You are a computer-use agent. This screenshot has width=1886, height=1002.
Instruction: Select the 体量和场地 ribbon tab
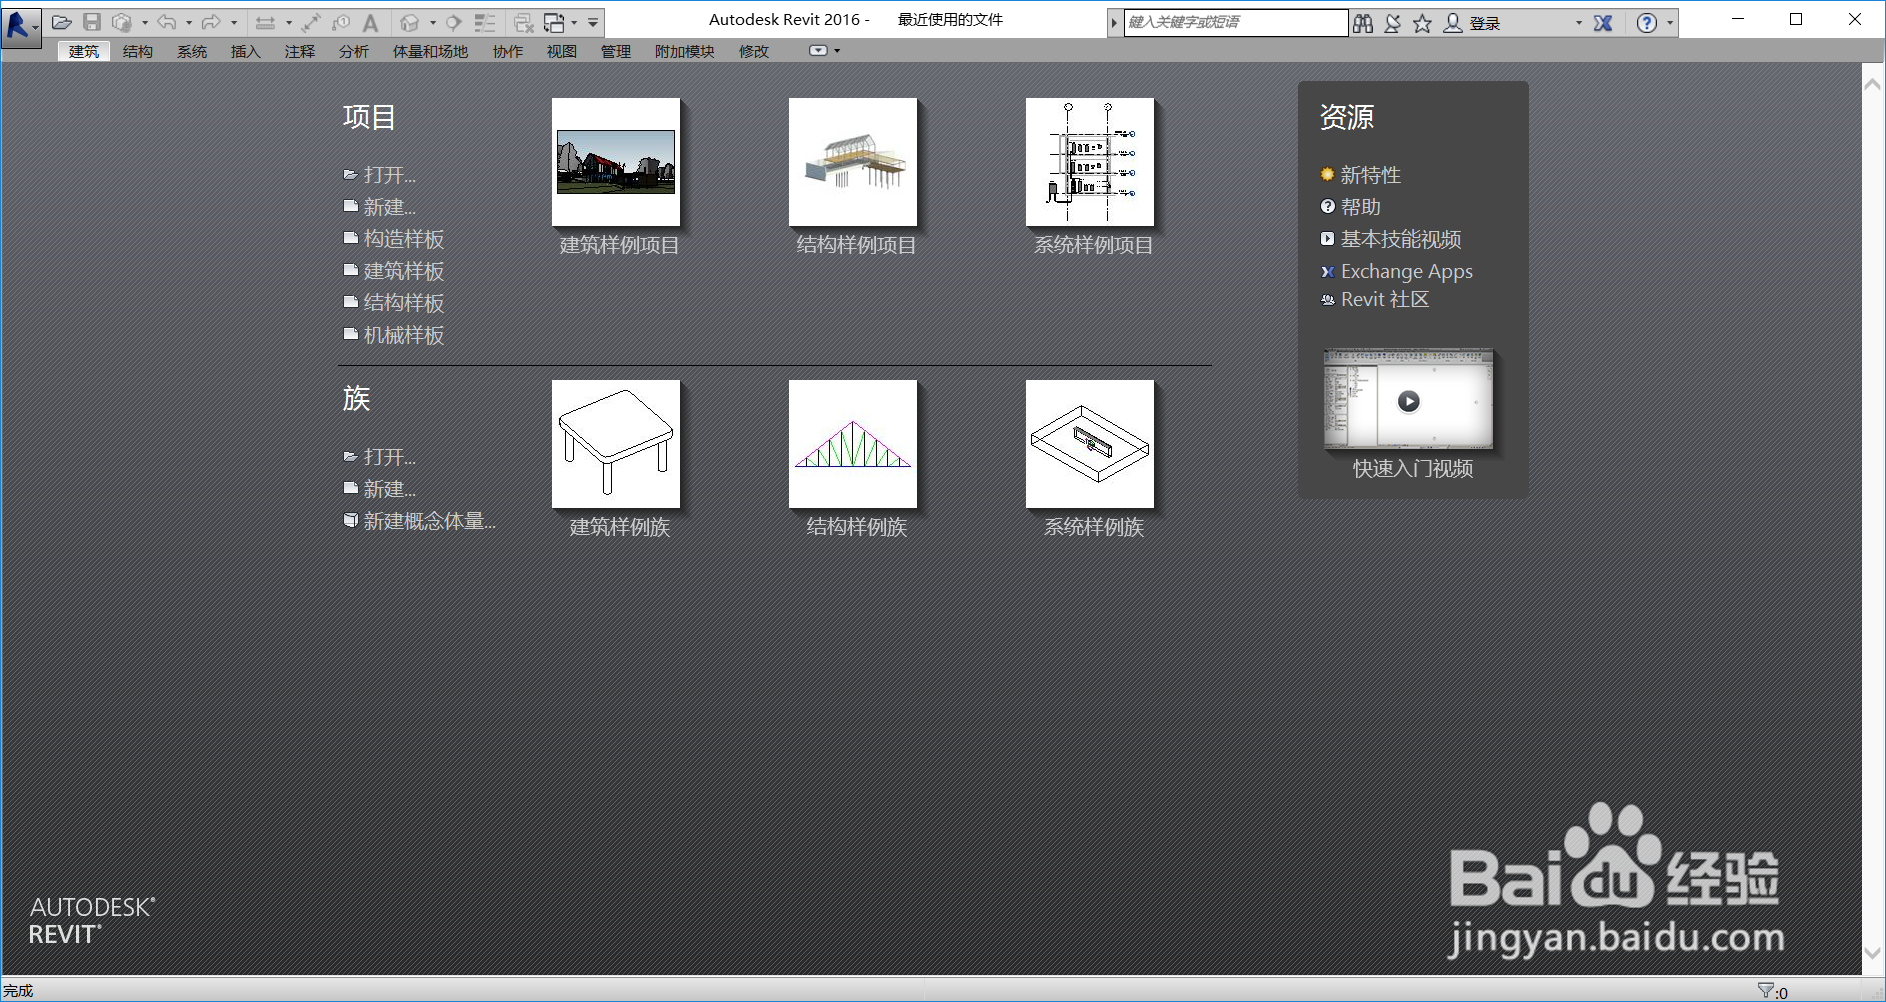[430, 52]
